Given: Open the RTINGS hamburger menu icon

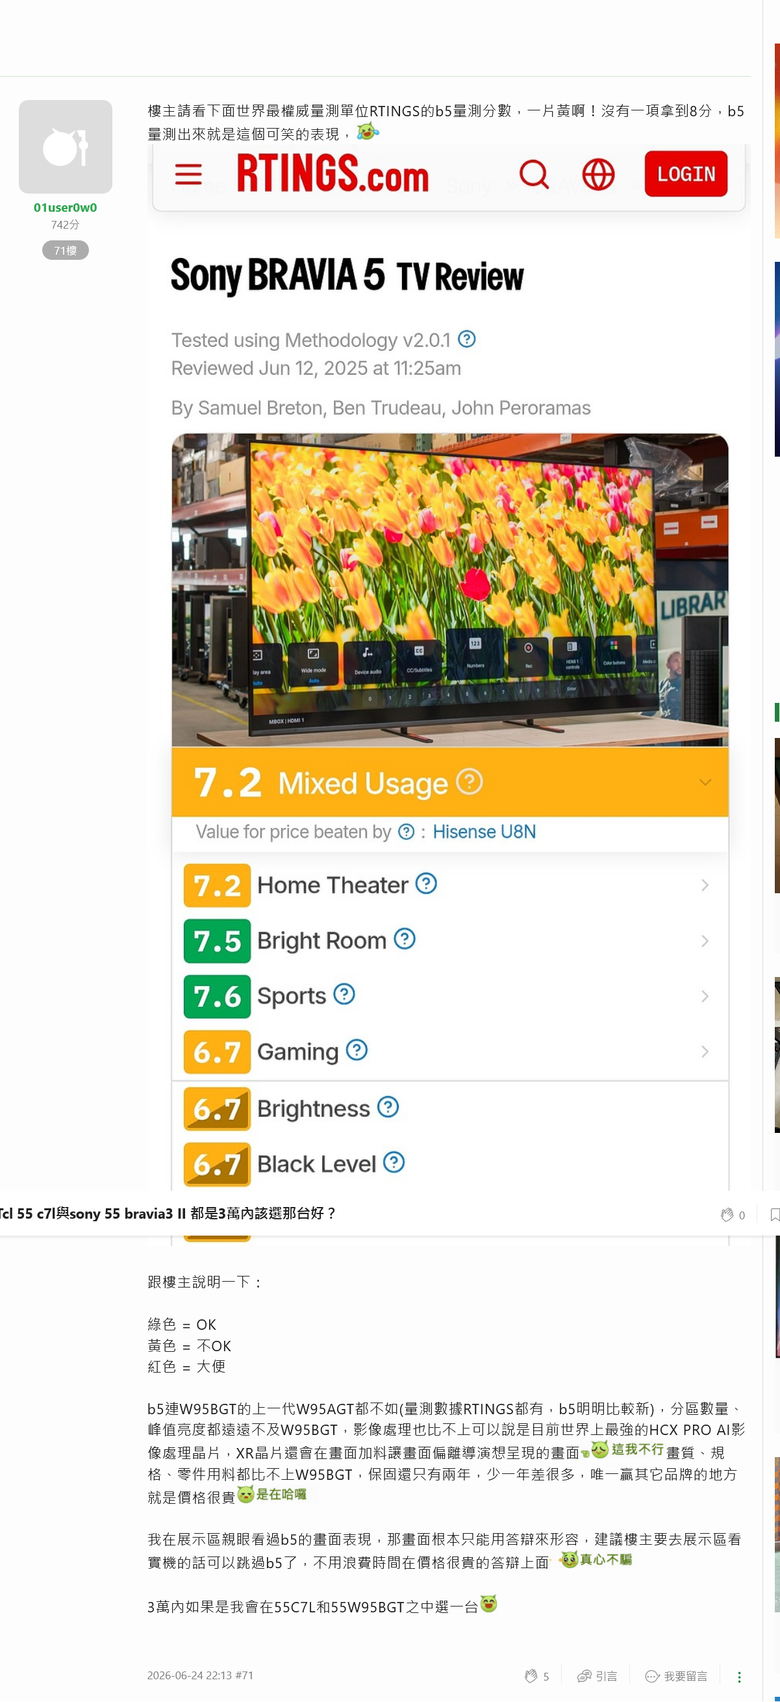Looking at the screenshot, I should coord(188,175).
